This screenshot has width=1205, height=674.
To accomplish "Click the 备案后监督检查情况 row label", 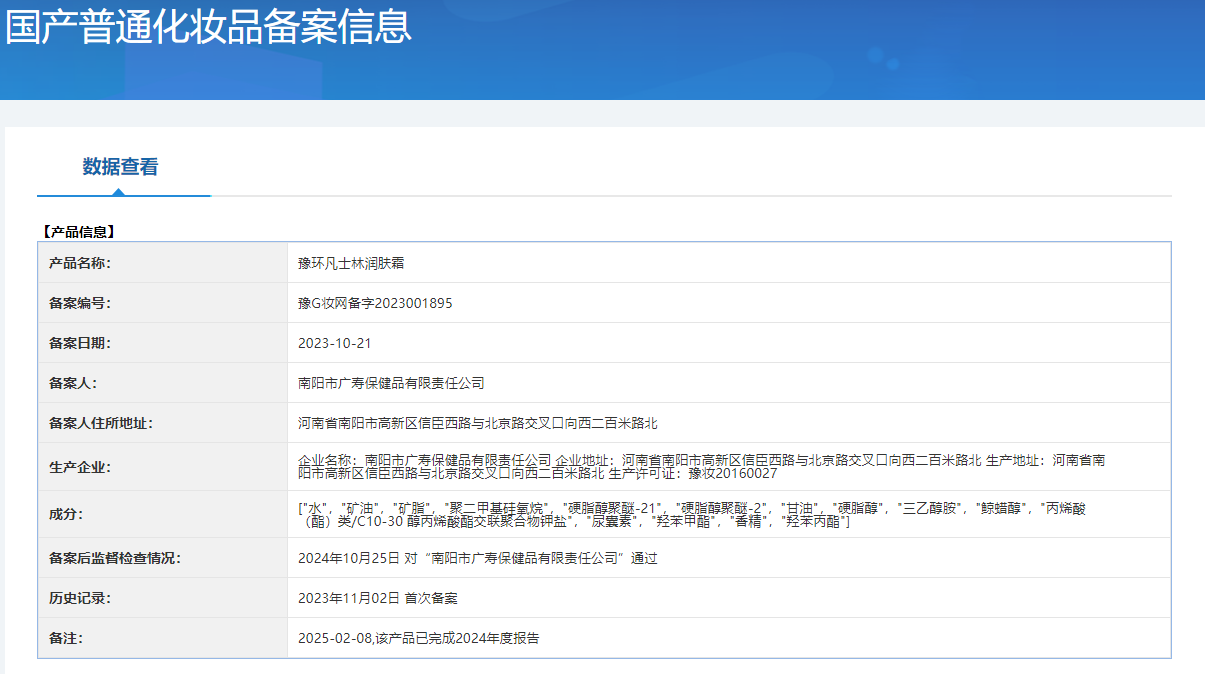I will [x=114, y=558].
